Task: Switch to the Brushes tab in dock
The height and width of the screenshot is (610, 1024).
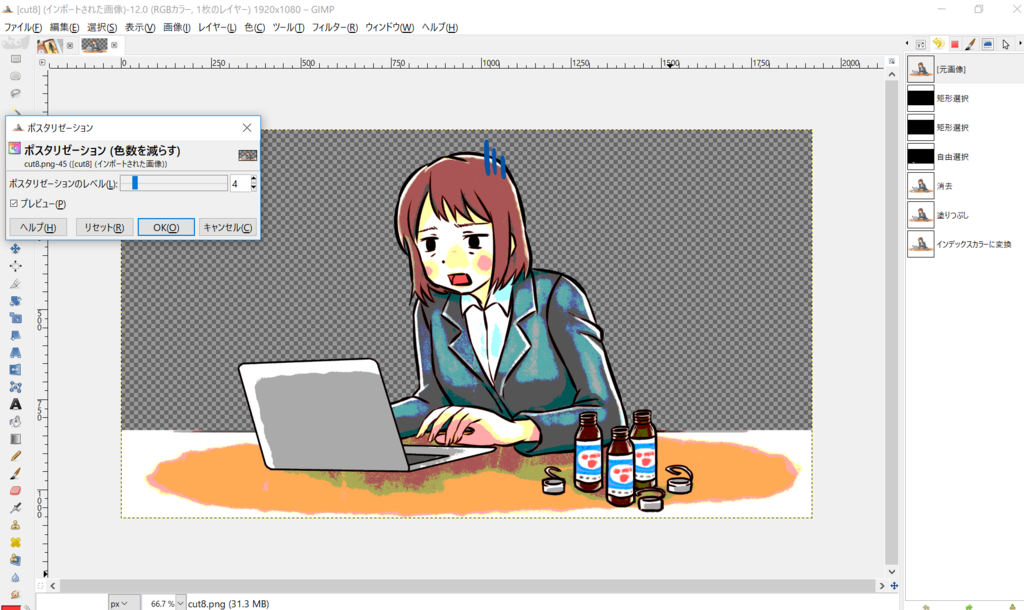Action: pyautogui.click(x=970, y=44)
